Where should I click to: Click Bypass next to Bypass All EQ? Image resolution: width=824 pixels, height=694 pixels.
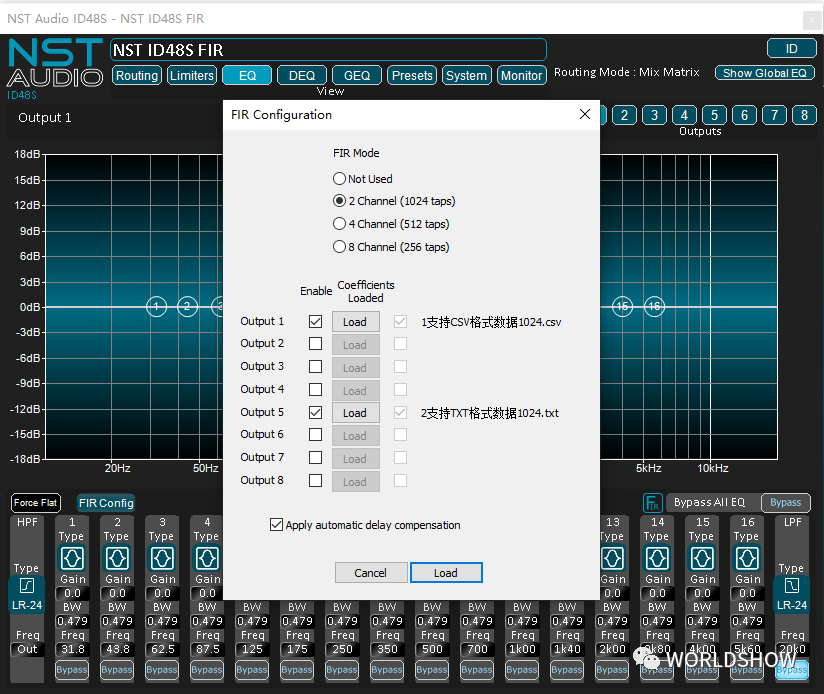coord(786,503)
